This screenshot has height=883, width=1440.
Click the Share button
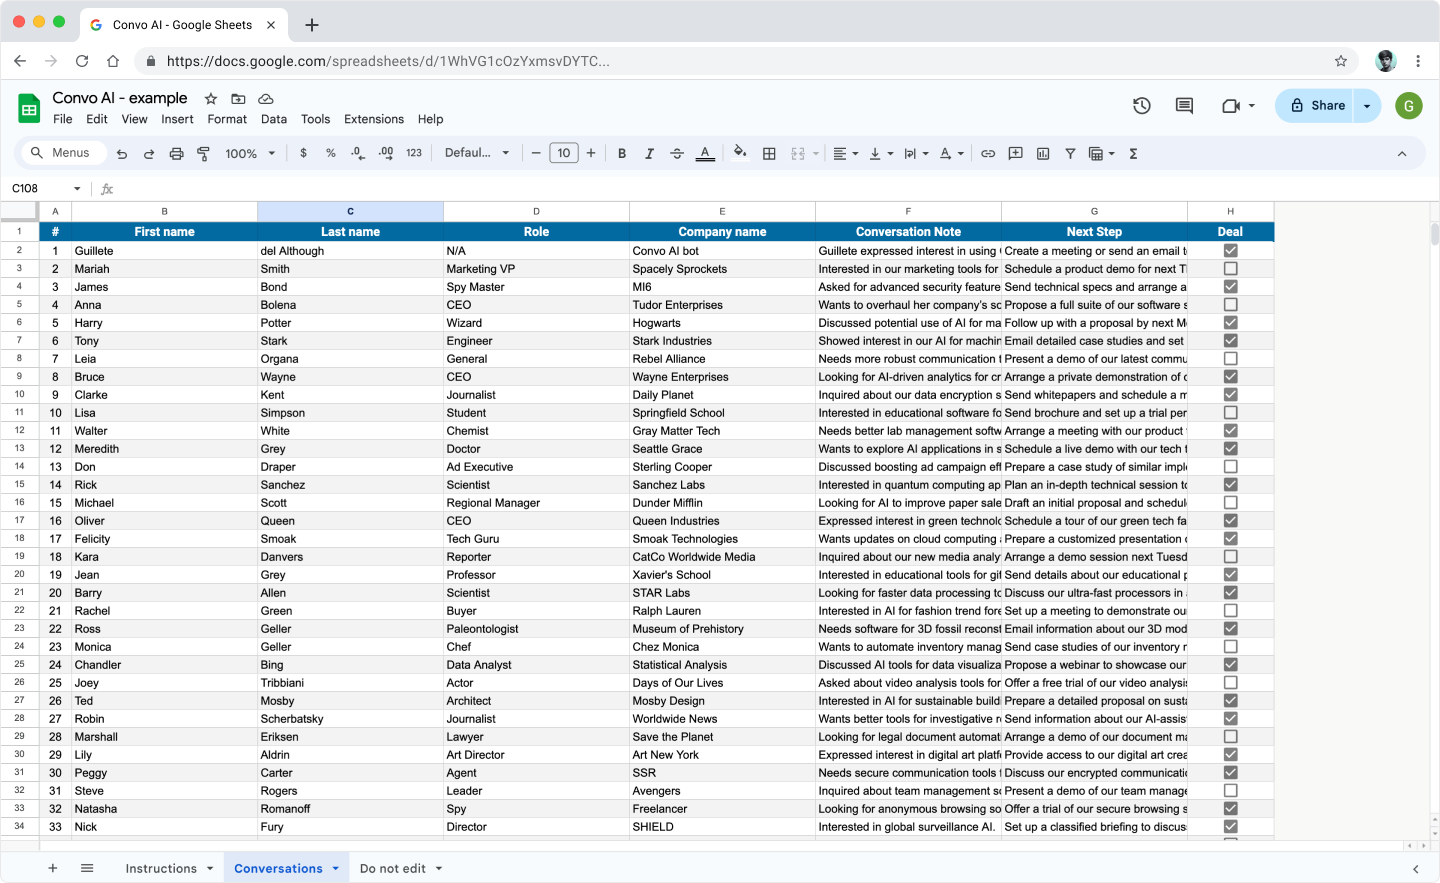1316,106
